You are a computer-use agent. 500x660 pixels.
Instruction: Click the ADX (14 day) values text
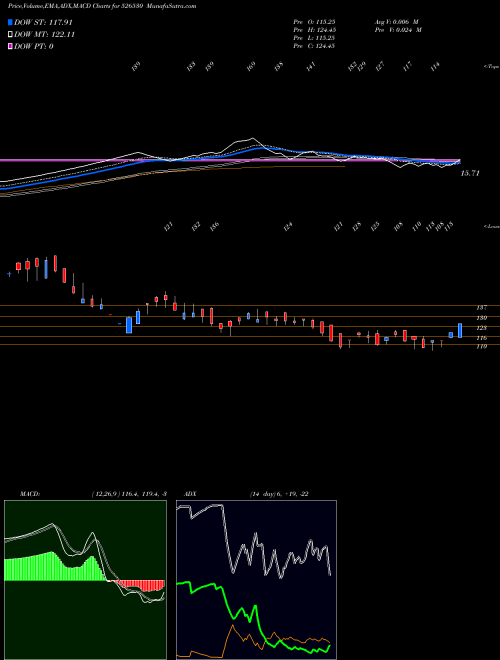click(279, 494)
